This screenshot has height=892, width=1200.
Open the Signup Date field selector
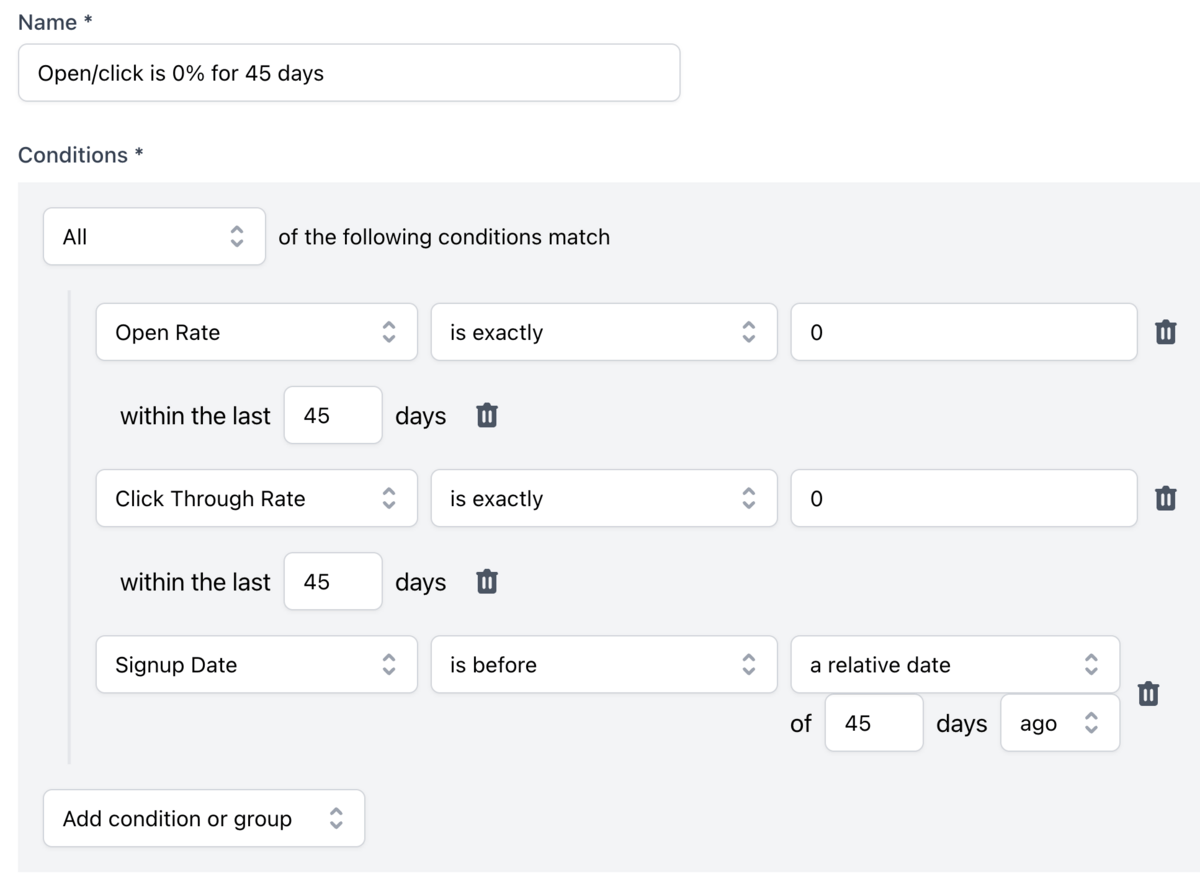click(x=256, y=665)
